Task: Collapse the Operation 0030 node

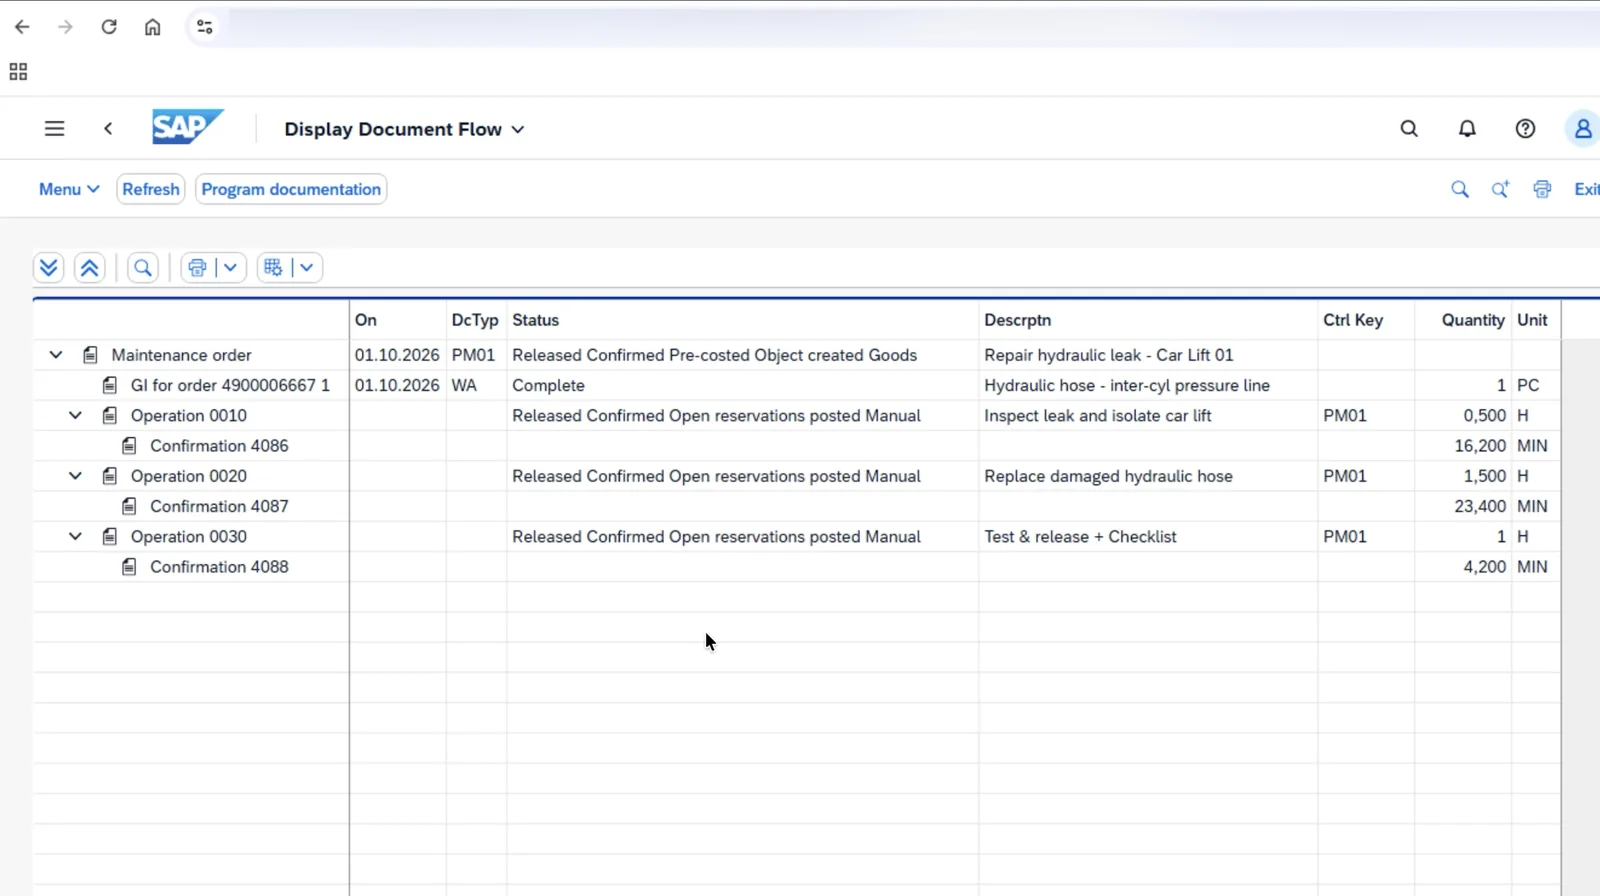Action: 75,536
